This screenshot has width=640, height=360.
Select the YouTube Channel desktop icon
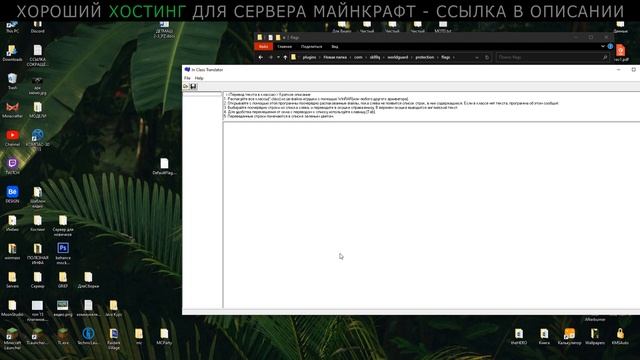(x=12, y=138)
